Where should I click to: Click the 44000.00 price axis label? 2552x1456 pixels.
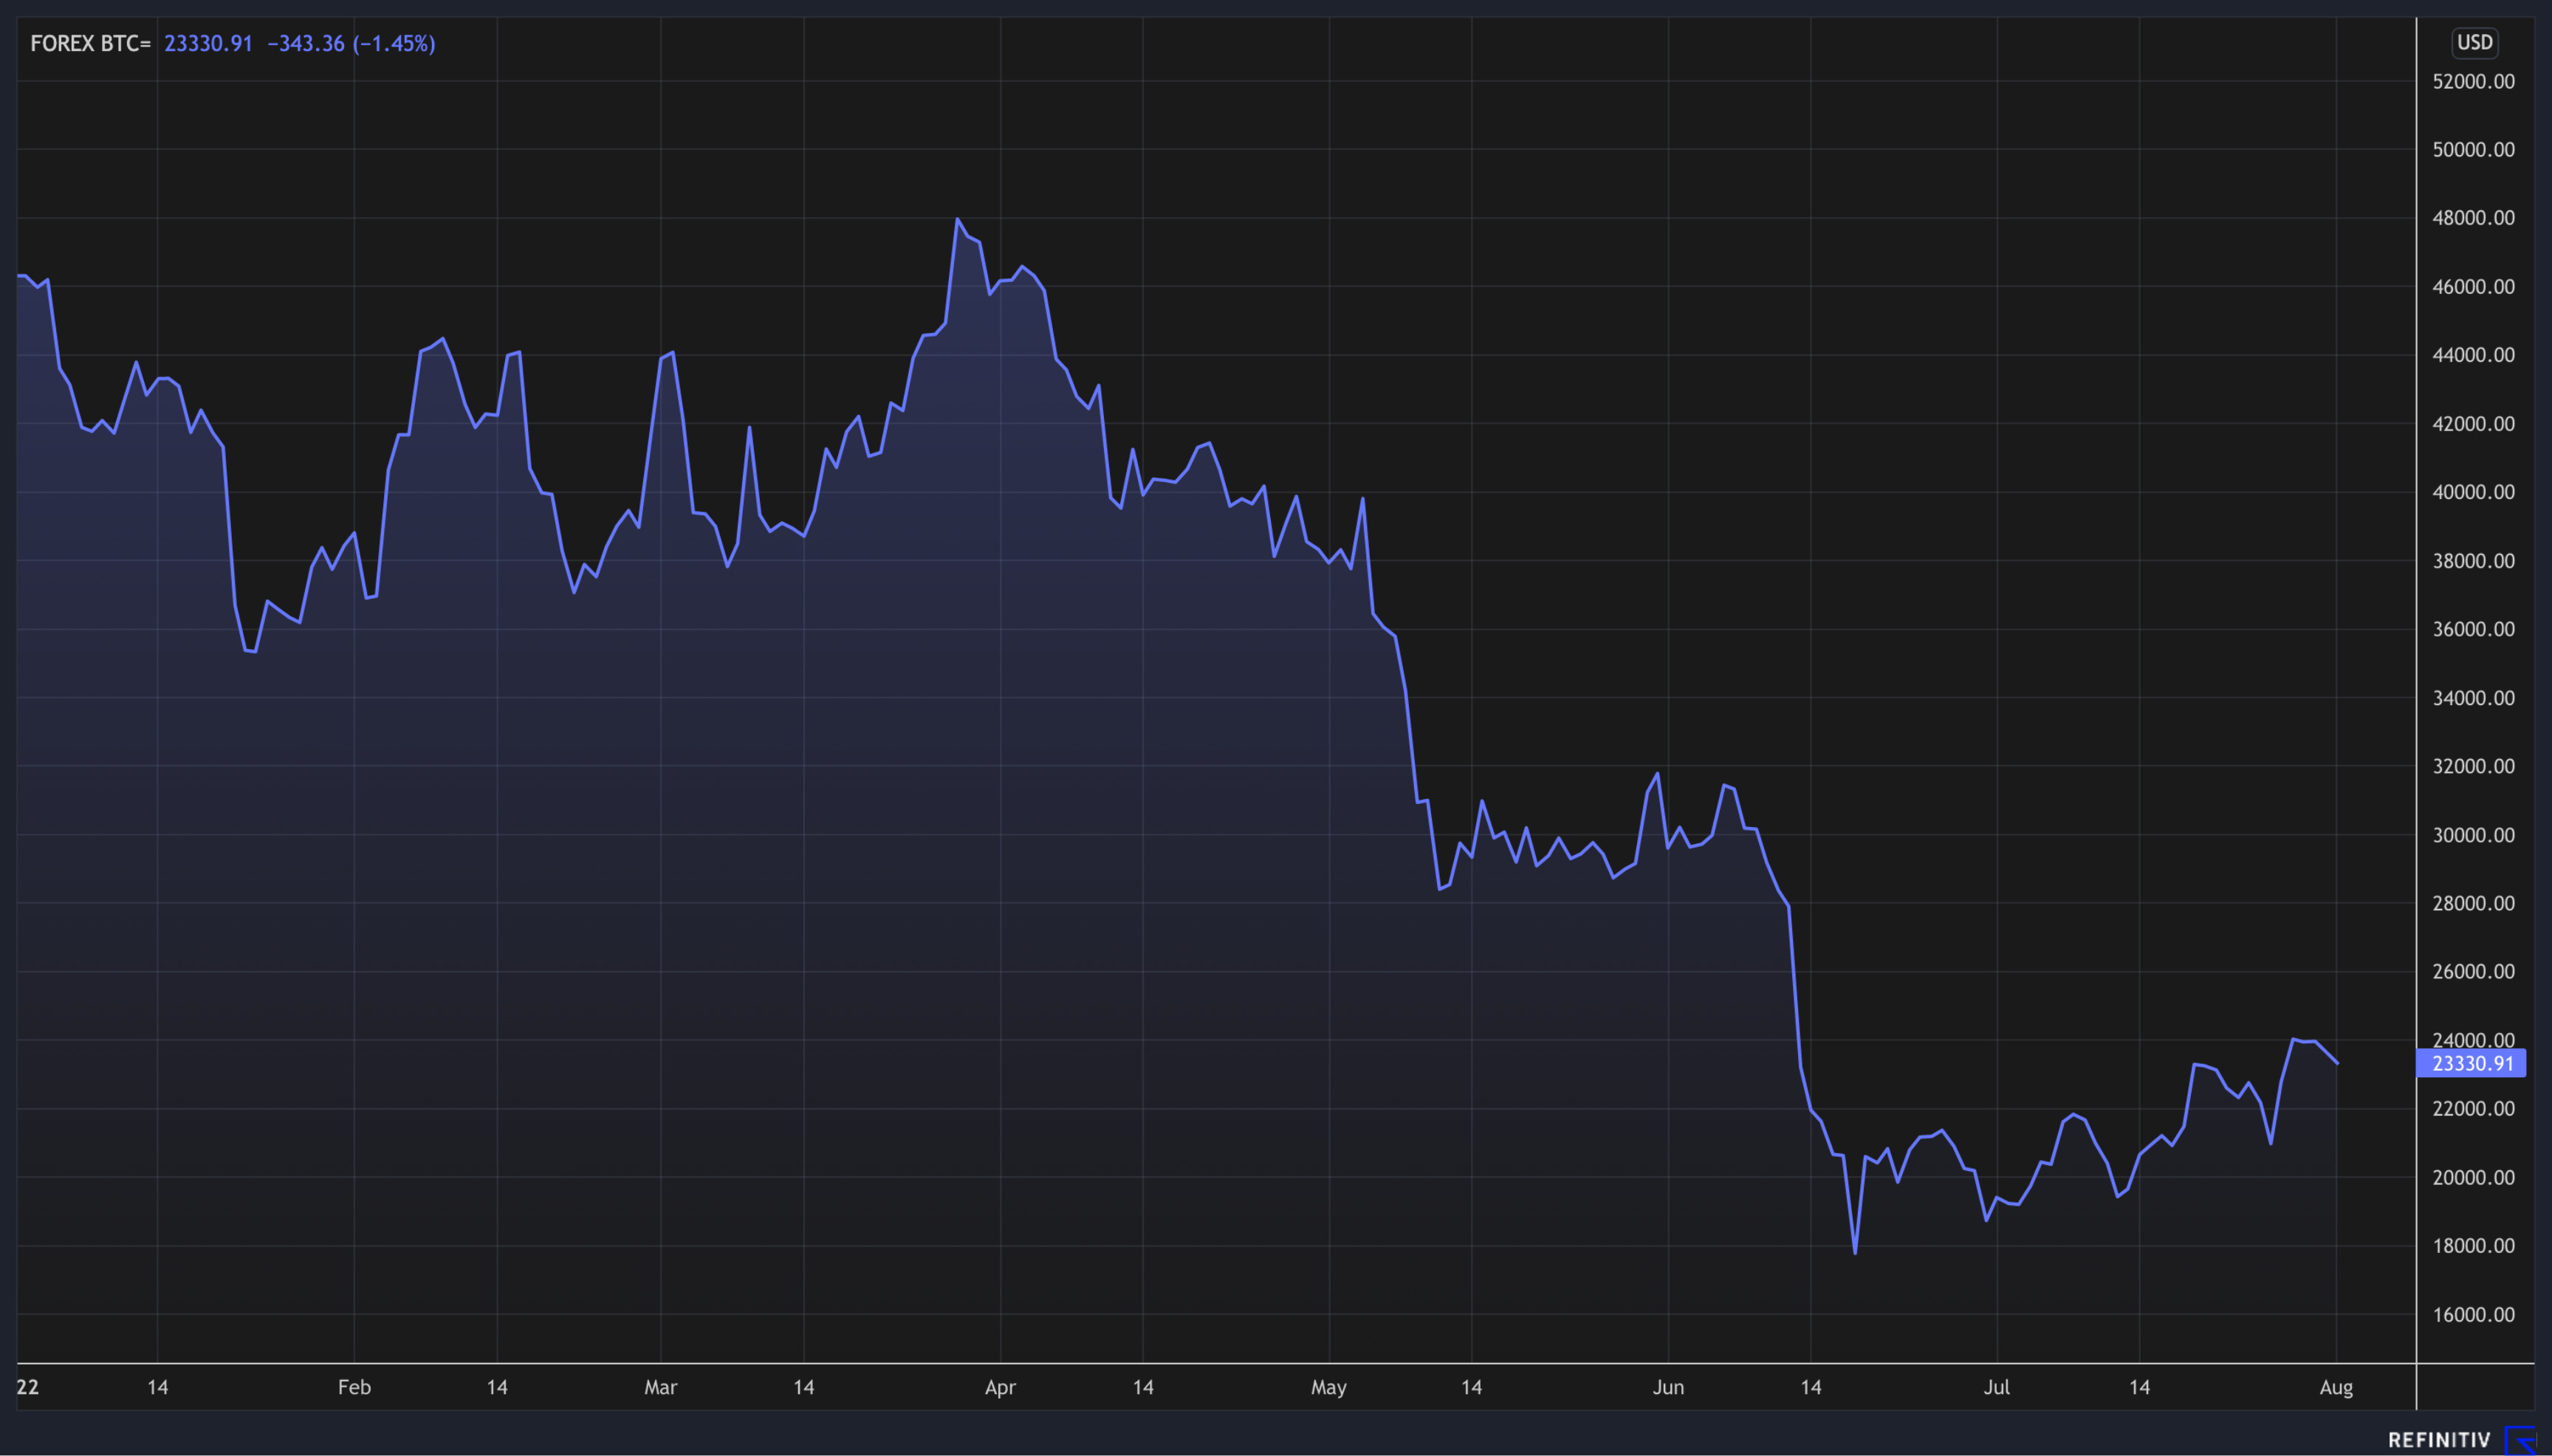coord(2473,355)
